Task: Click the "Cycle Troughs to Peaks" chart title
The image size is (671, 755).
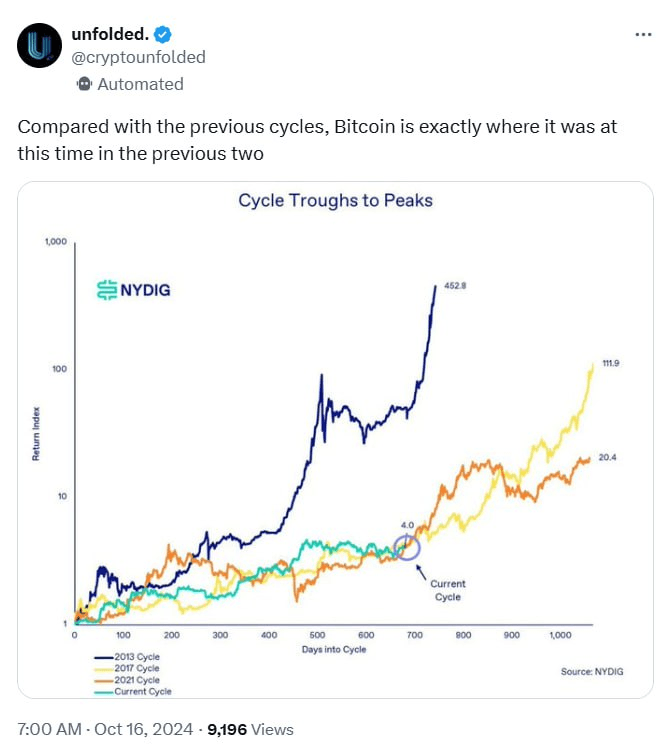Action: pos(335,200)
